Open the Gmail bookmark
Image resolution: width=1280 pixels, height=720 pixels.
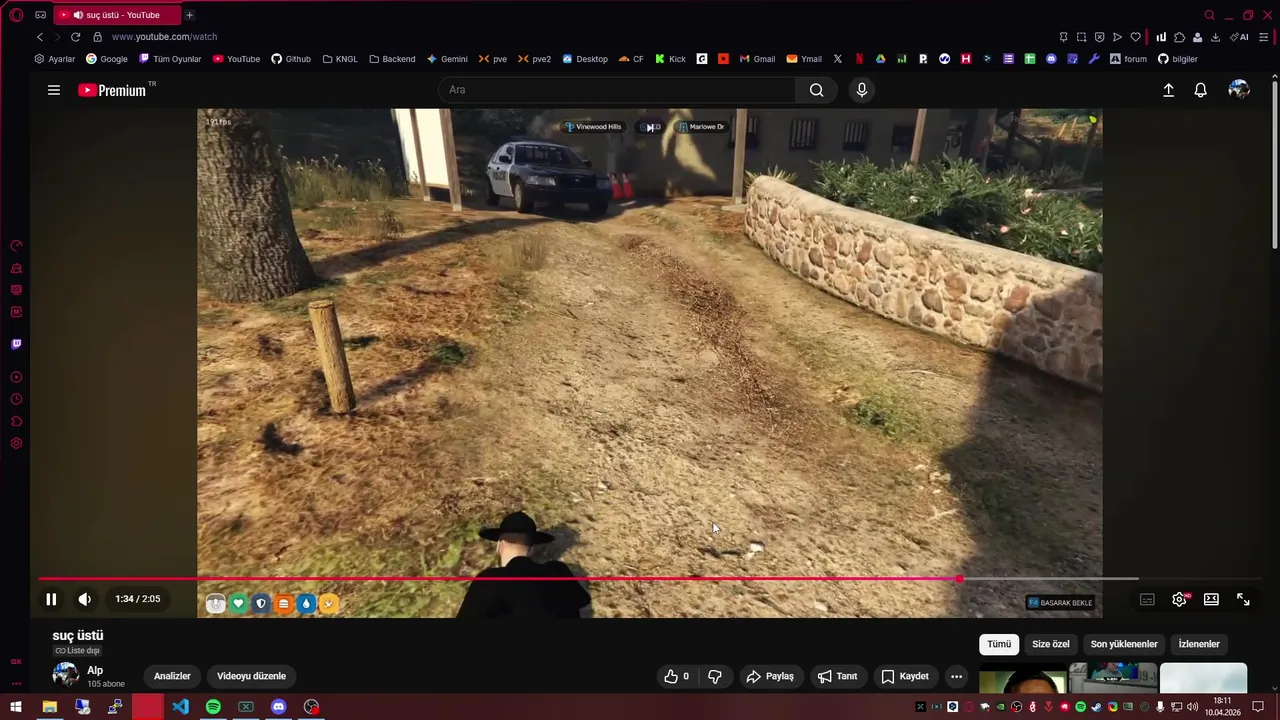[757, 59]
